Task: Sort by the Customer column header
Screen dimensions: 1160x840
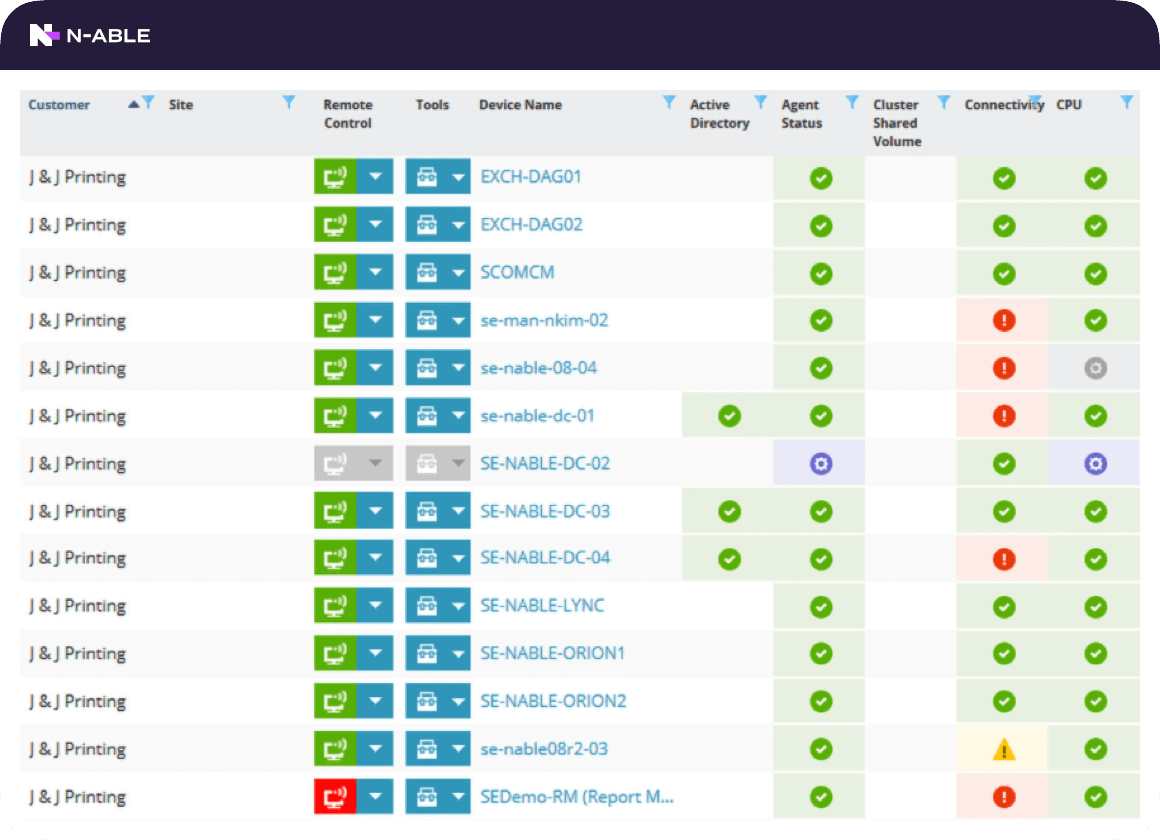Action: point(59,105)
